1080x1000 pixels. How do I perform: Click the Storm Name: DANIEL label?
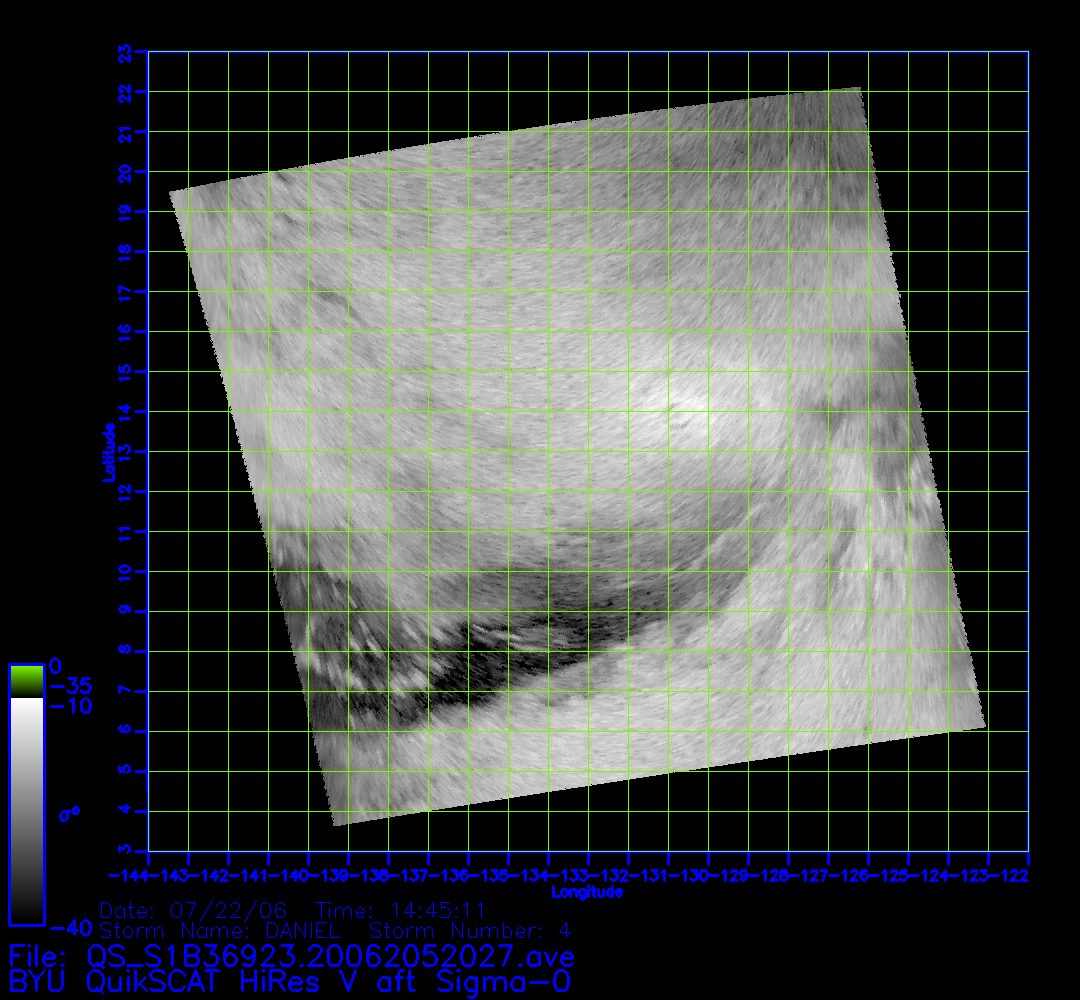tap(222, 931)
